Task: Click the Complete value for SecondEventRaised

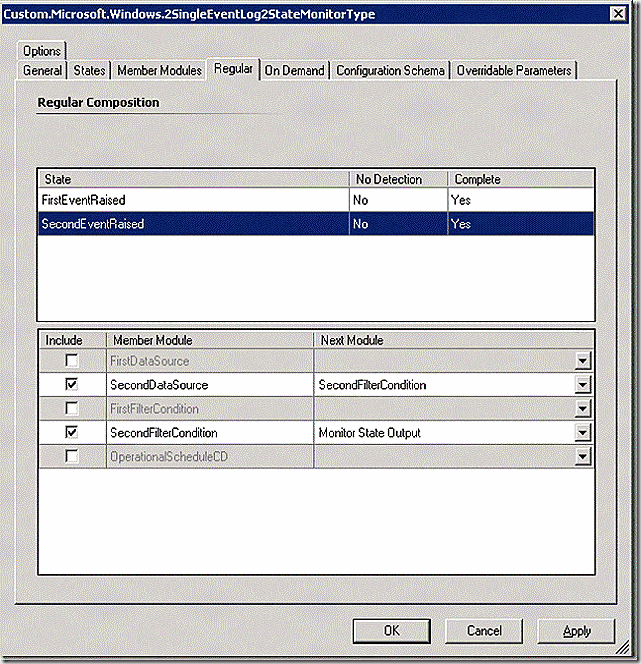Action: click(461, 224)
